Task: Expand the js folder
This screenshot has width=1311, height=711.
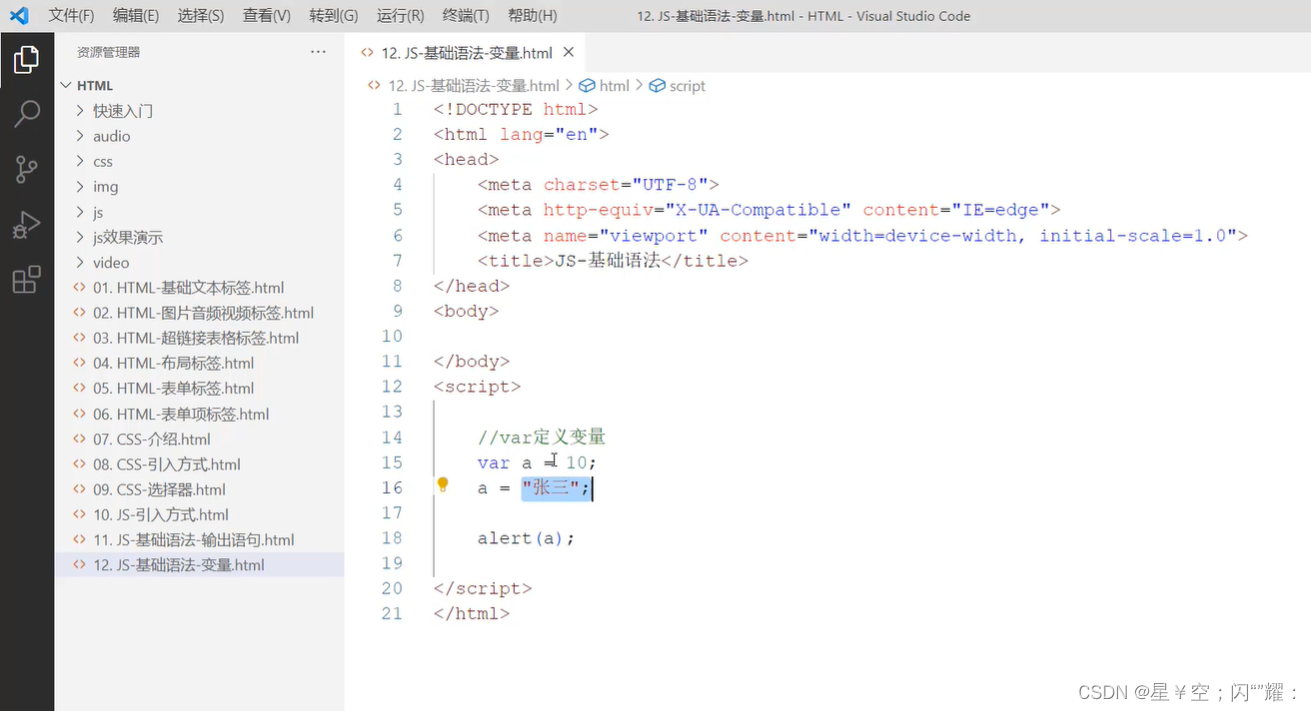Action: [99, 212]
